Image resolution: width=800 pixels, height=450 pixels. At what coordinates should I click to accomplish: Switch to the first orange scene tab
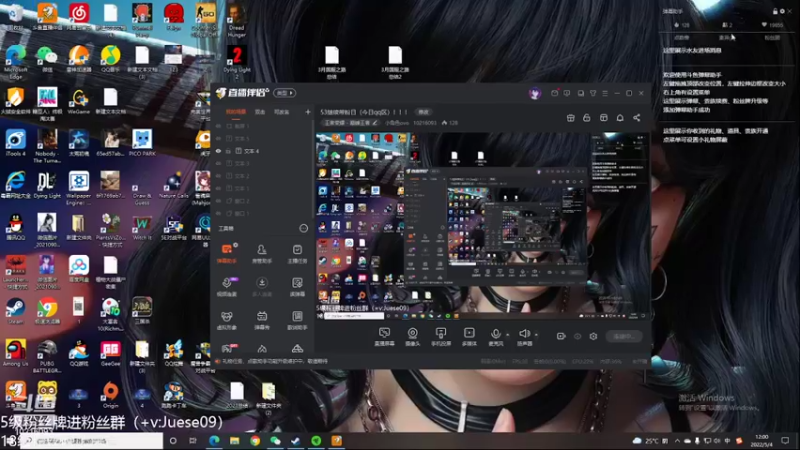click(x=236, y=112)
